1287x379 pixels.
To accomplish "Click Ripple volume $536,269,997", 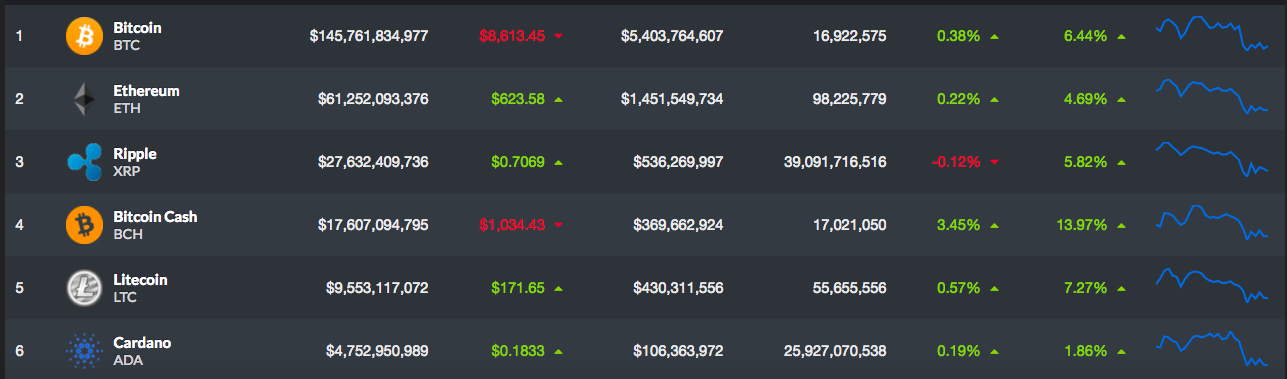I will point(678,162).
